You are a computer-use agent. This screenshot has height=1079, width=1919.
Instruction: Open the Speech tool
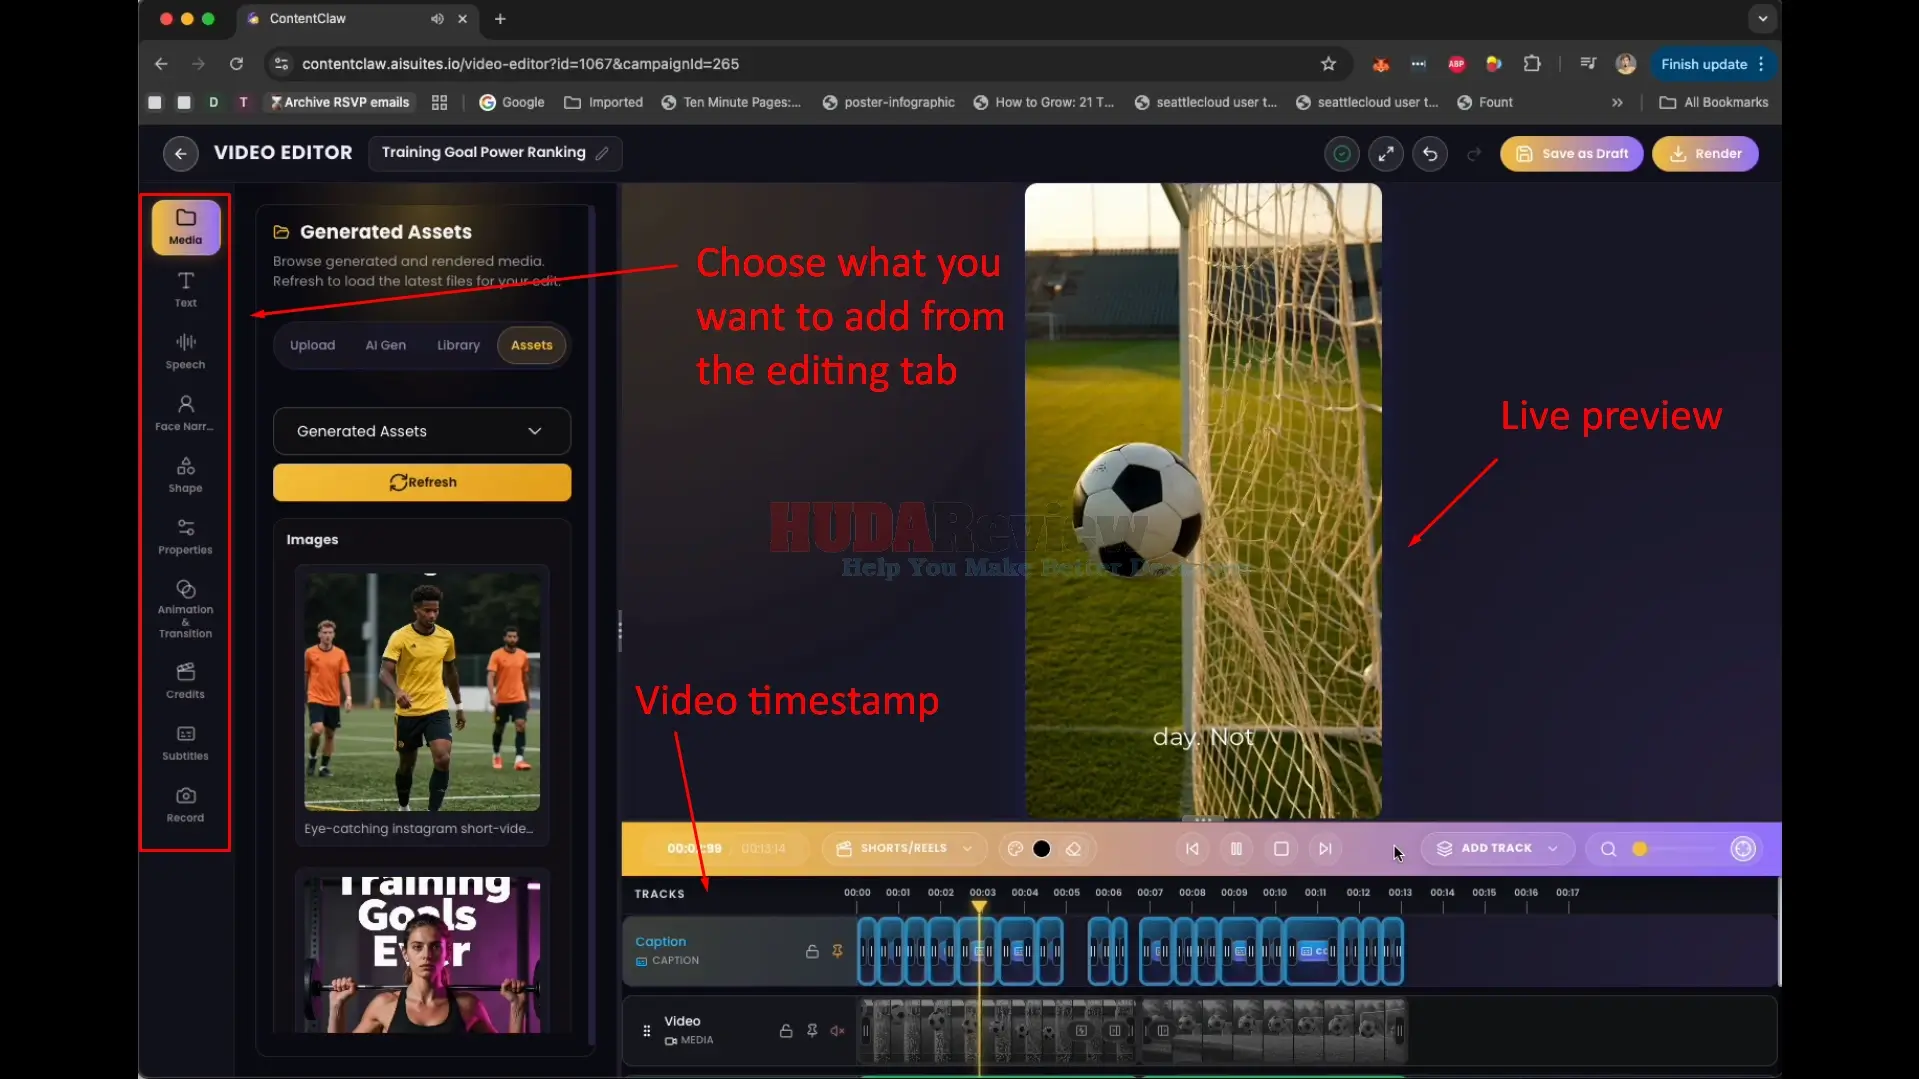point(186,351)
